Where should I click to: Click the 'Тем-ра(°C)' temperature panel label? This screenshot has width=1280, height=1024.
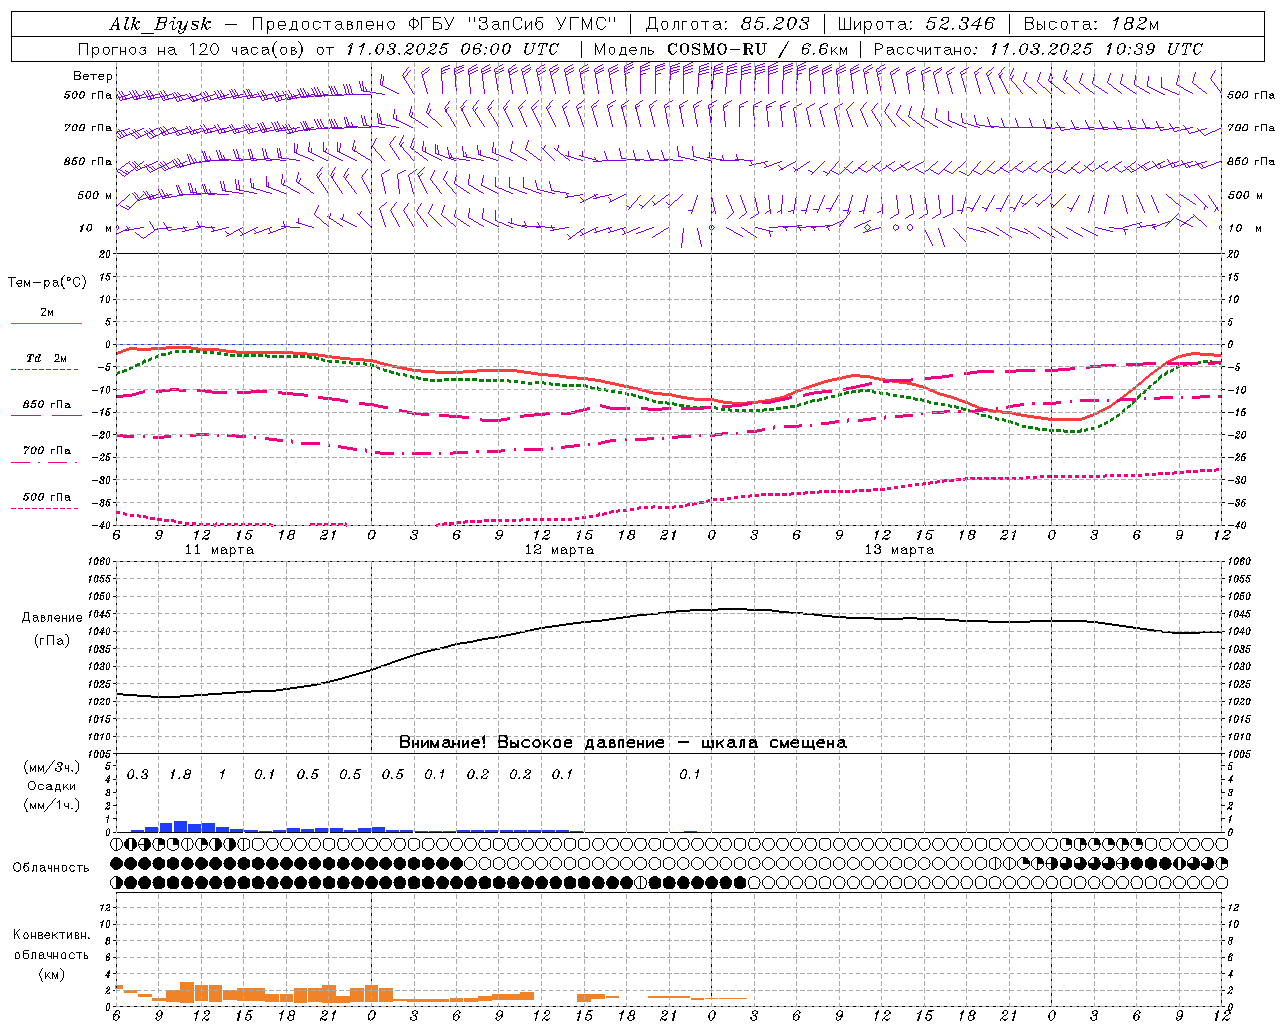[x=47, y=283]
